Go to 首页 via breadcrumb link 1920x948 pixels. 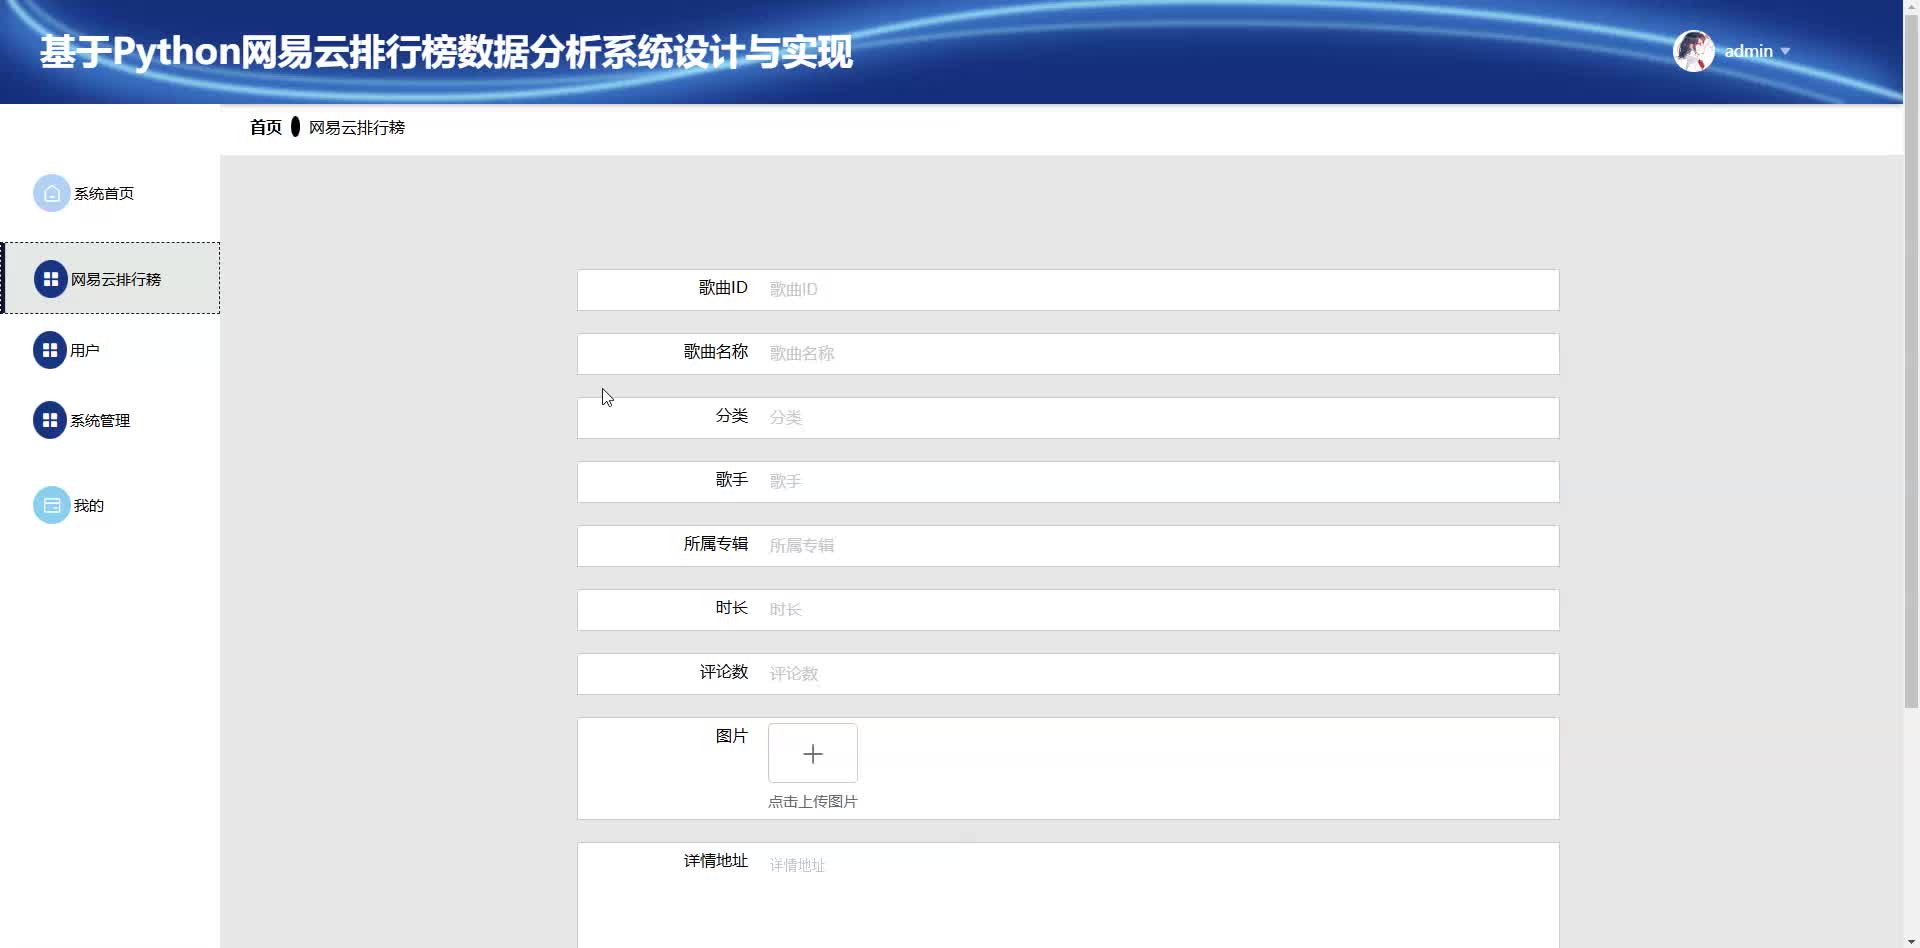(x=265, y=127)
